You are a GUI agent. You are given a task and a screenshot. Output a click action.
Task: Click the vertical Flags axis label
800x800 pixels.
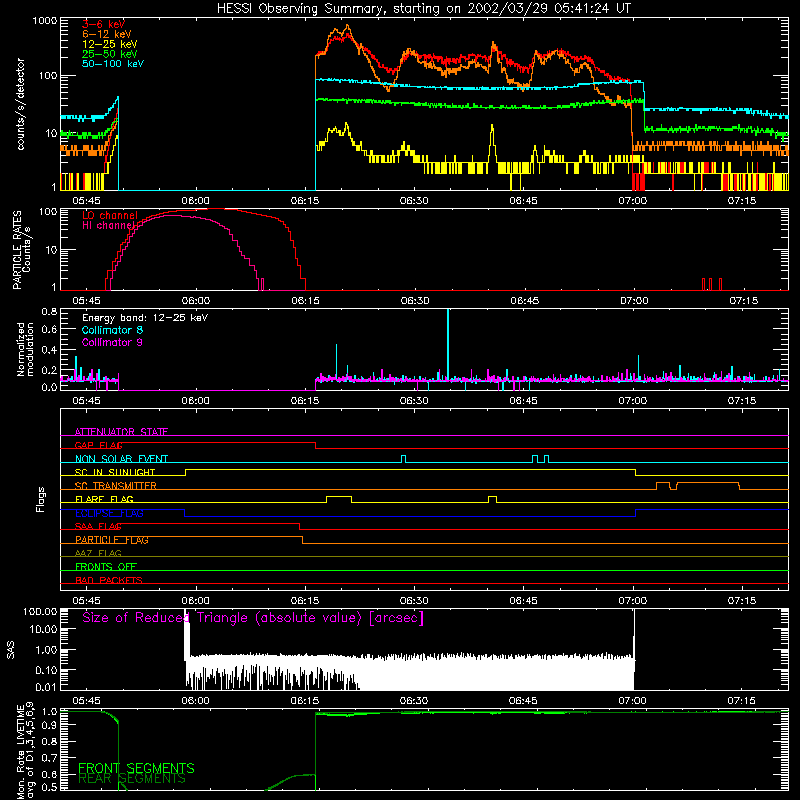point(41,499)
